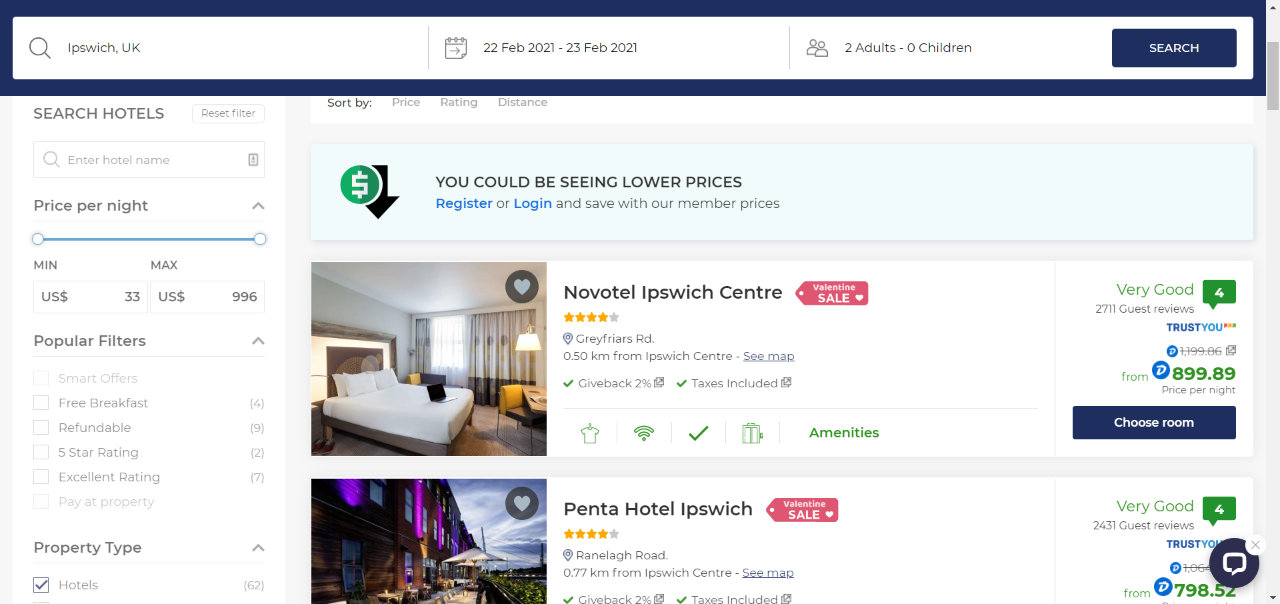This screenshot has height=604, width=1280.
Task: Click the info icon beside the 1,199.86 price
Action: (x=1231, y=351)
